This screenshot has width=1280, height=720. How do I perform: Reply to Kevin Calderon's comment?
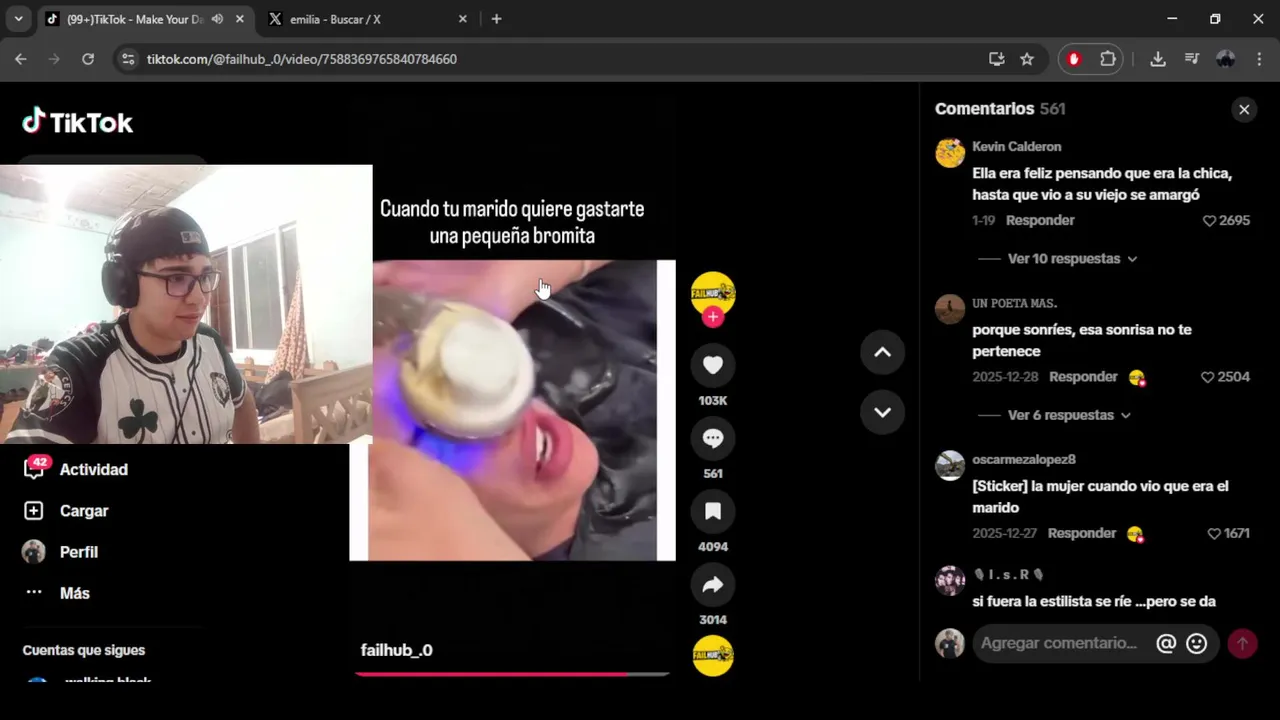1040,221
